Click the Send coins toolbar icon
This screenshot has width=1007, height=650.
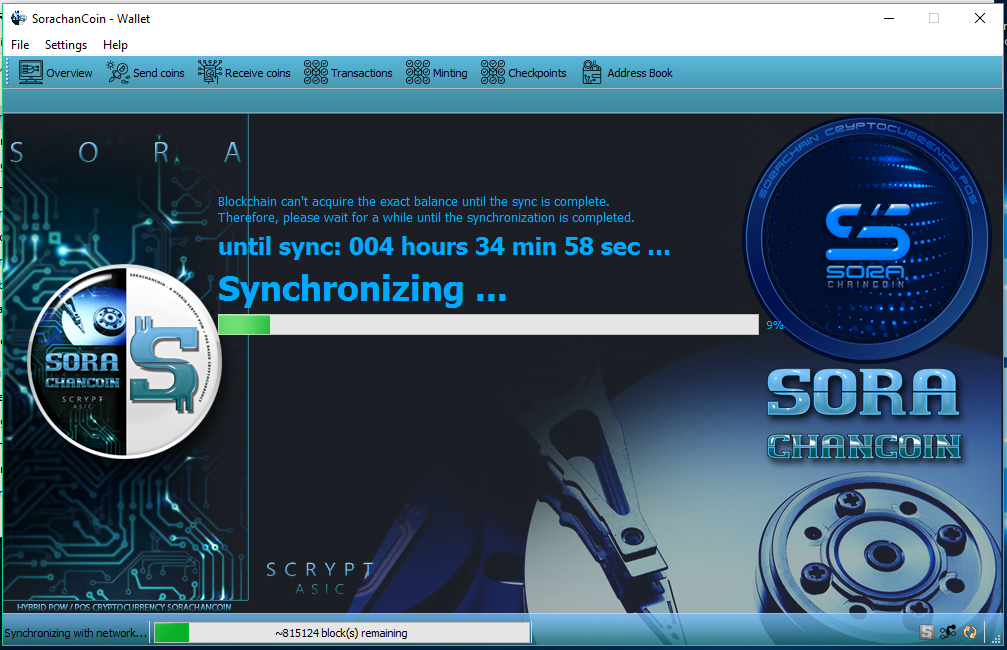[118, 73]
